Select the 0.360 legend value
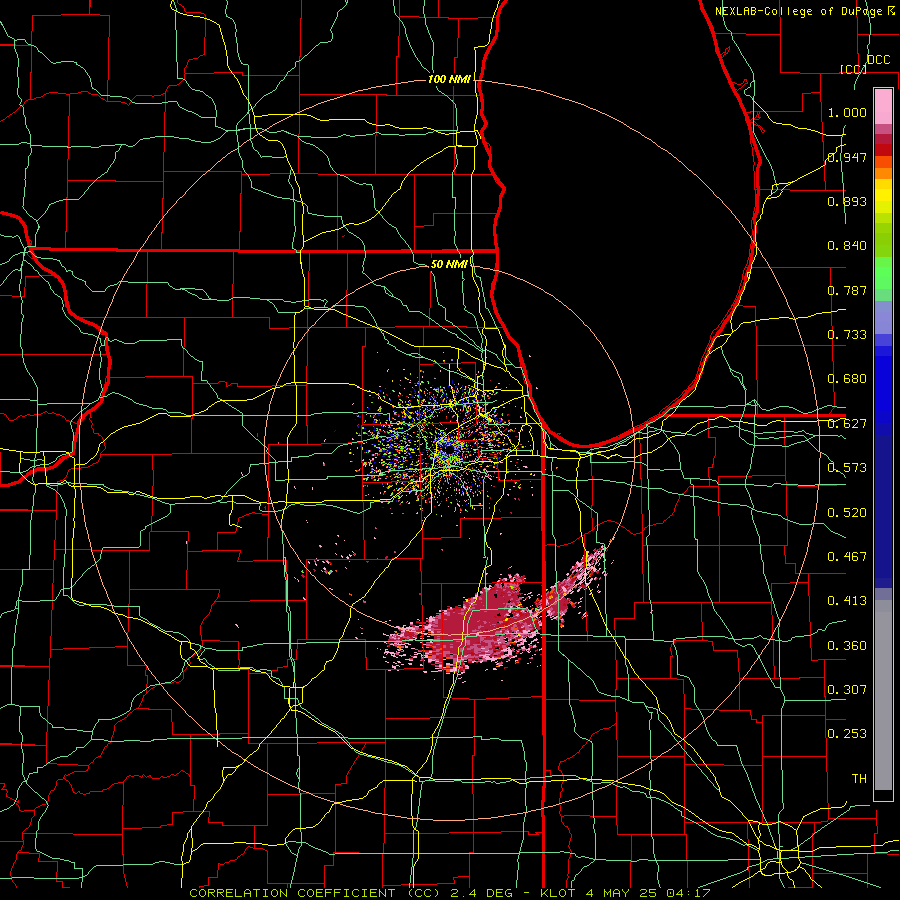900x900 pixels. [847, 646]
